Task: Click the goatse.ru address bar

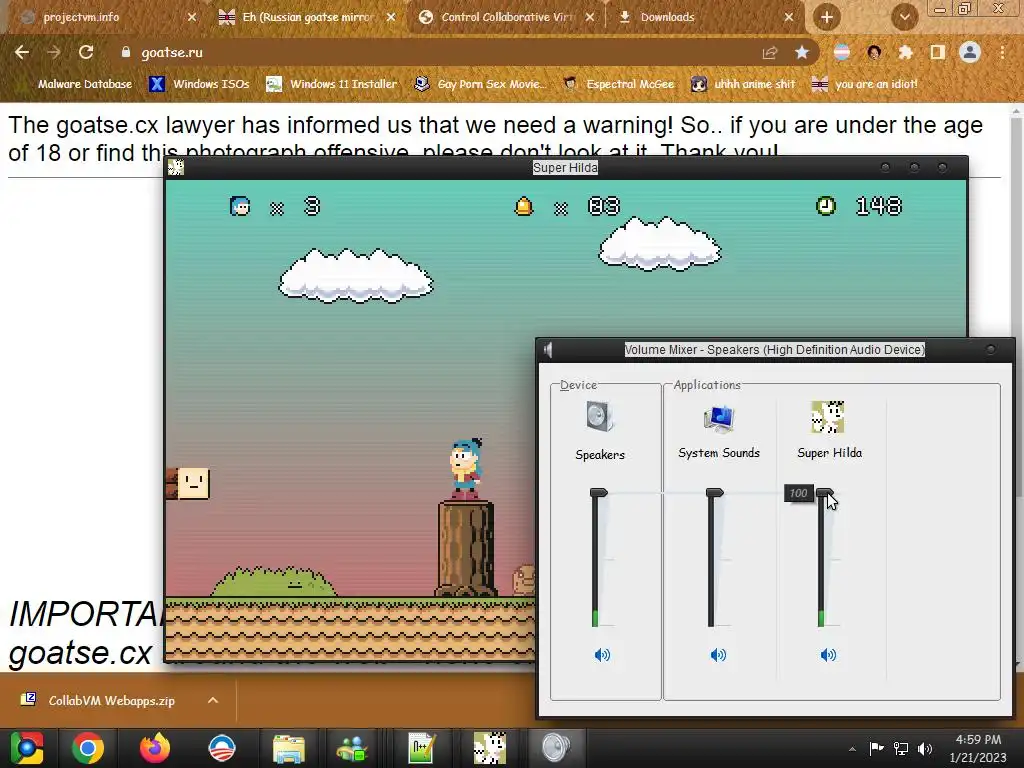Action: (438, 52)
